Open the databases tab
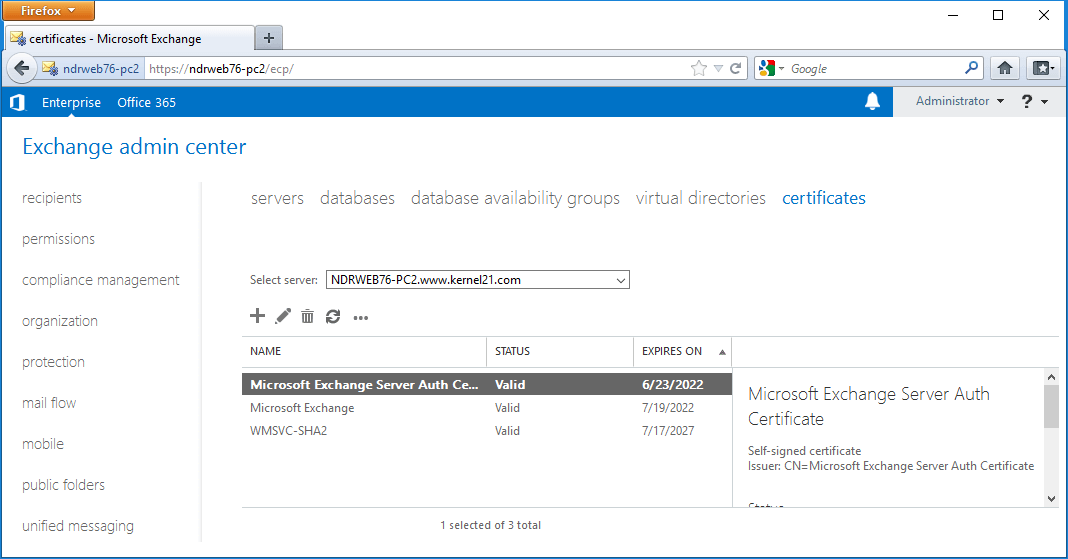This screenshot has width=1068, height=559. coord(358,198)
